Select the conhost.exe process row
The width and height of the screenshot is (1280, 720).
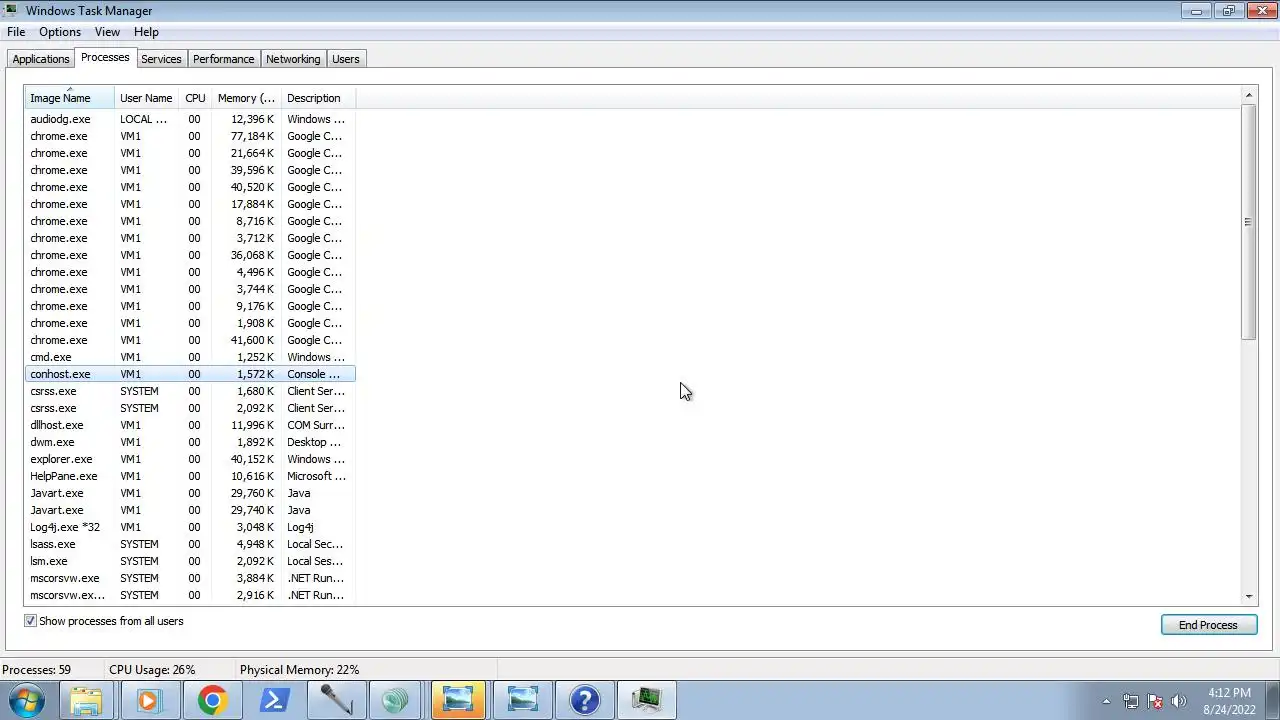[x=190, y=374]
